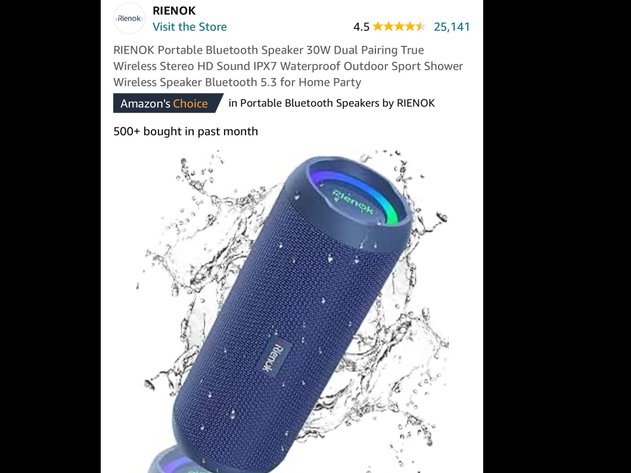Image resolution: width=631 pixels, height=473 pixels.
Task: Click the glowing Rienok logo on speaker top
Action: click(x=353, y=201)
